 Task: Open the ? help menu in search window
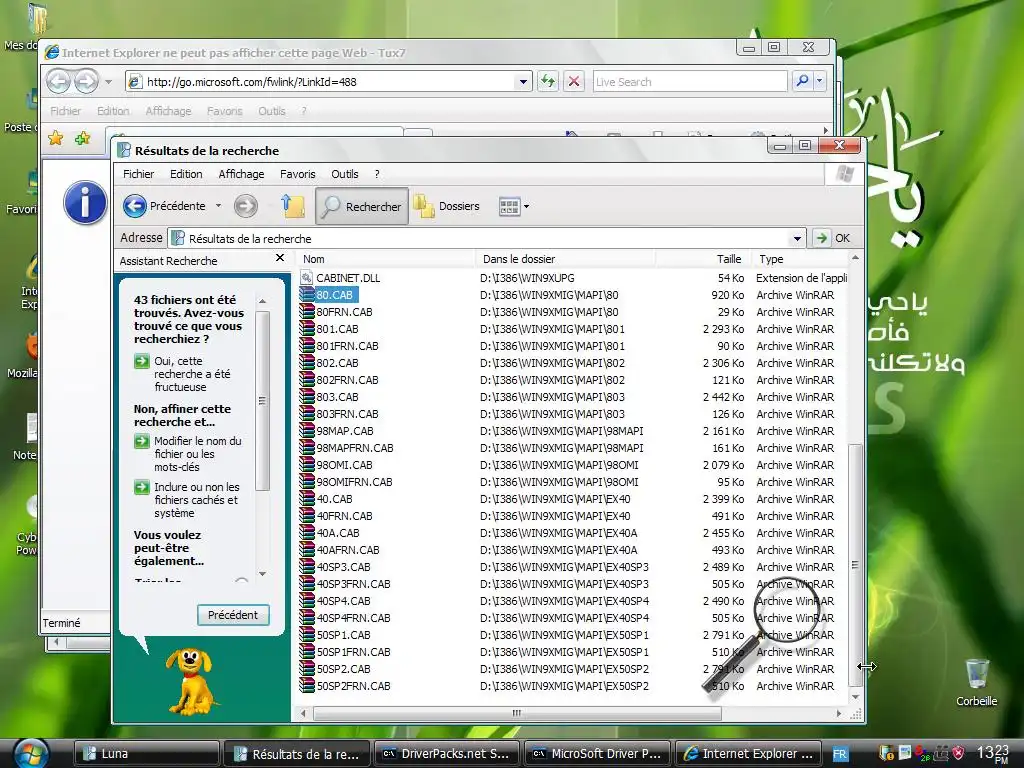tap(377, 174)
